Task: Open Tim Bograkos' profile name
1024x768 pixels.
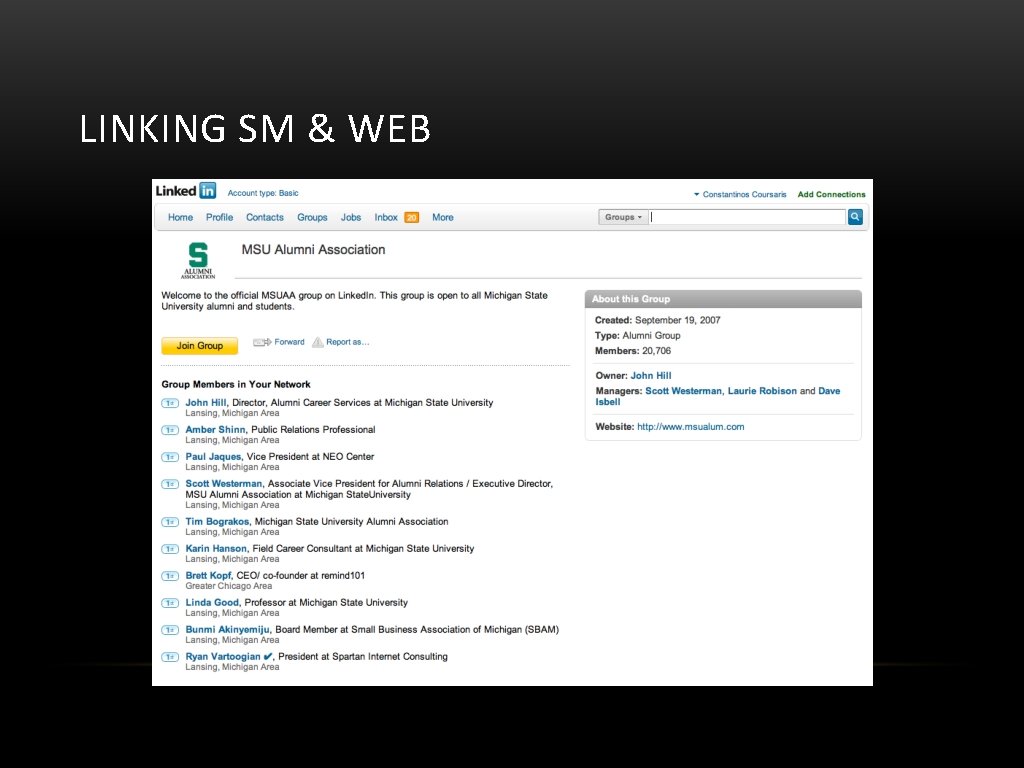Action: (217, 522)
